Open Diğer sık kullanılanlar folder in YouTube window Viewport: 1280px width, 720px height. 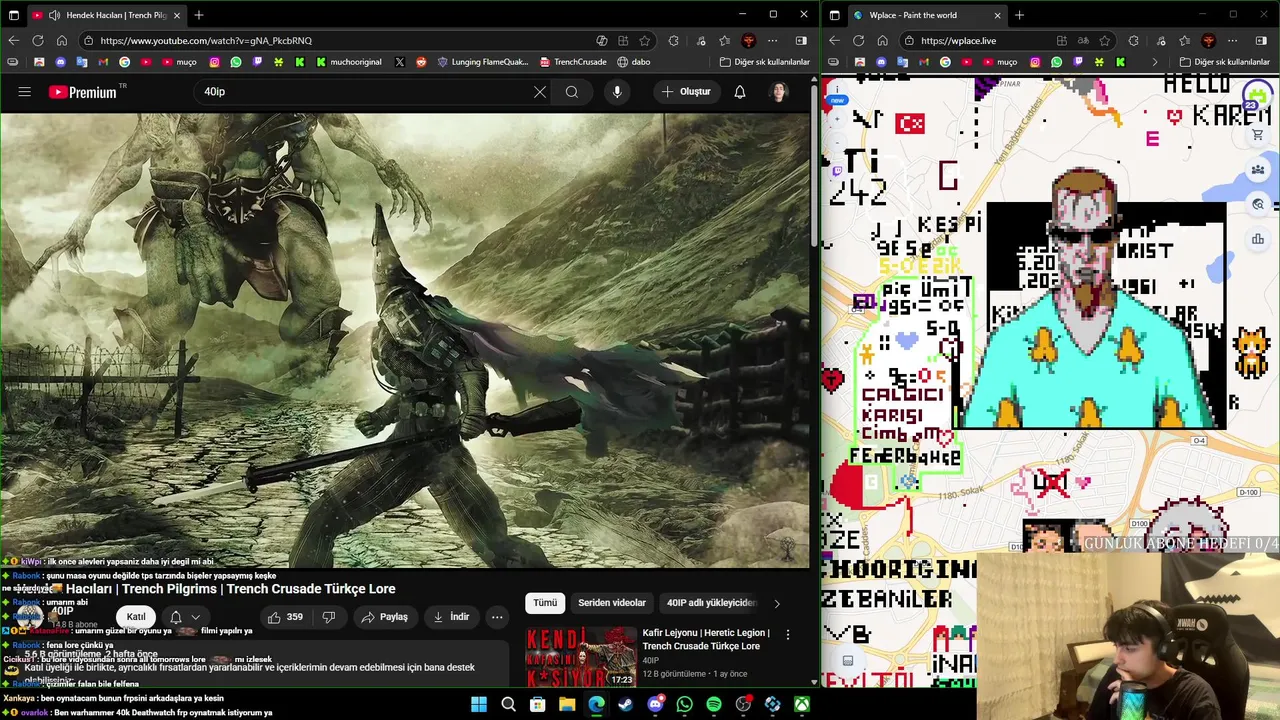(x=765, y=62)
